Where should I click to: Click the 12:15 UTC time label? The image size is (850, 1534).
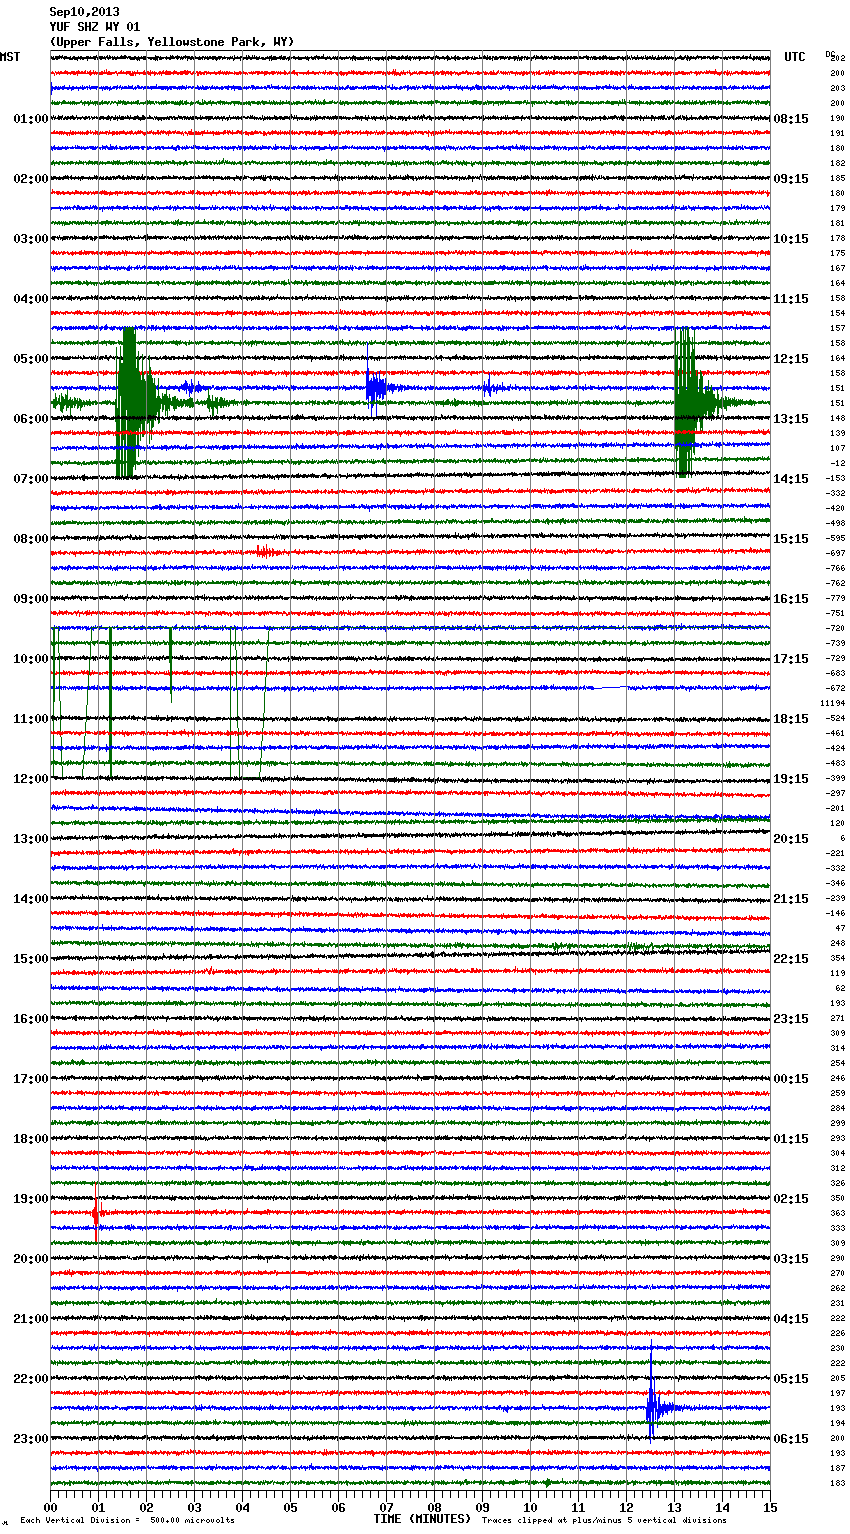coord(791,359)
